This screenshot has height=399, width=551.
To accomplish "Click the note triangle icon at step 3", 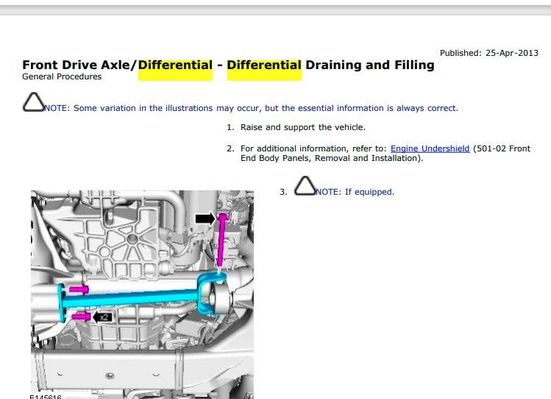I will (x=305, y=186).
